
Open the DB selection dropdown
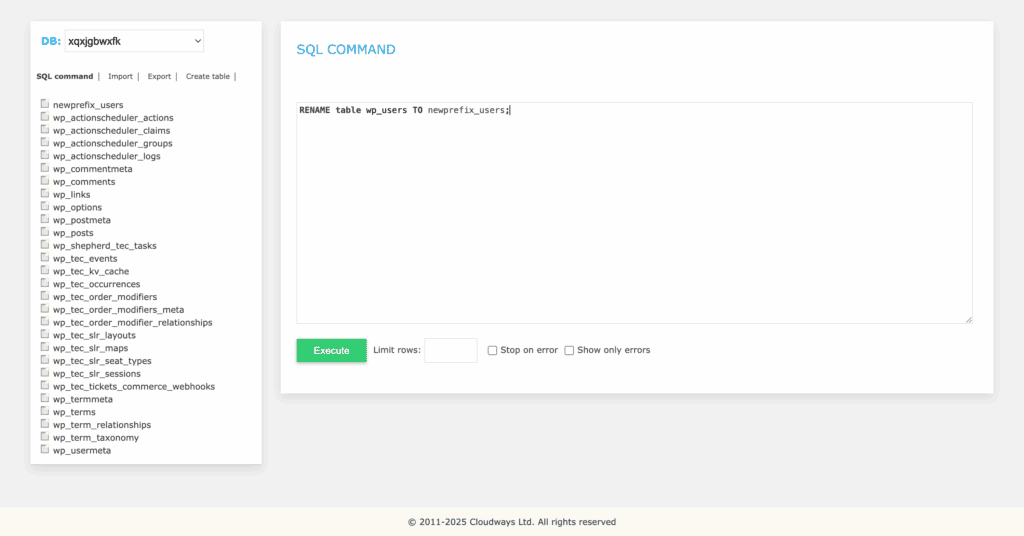pyautogui.click(x=134, y=41)
